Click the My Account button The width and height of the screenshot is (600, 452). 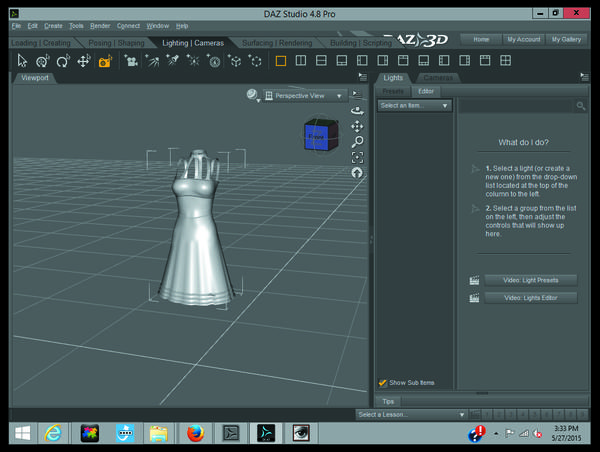tap(523, 39)
